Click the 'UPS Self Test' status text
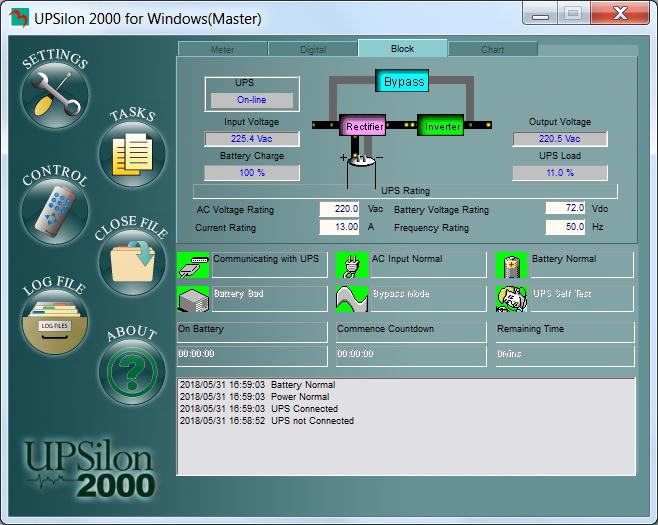This screenshot has height=525, width=658. pos(562,293)
